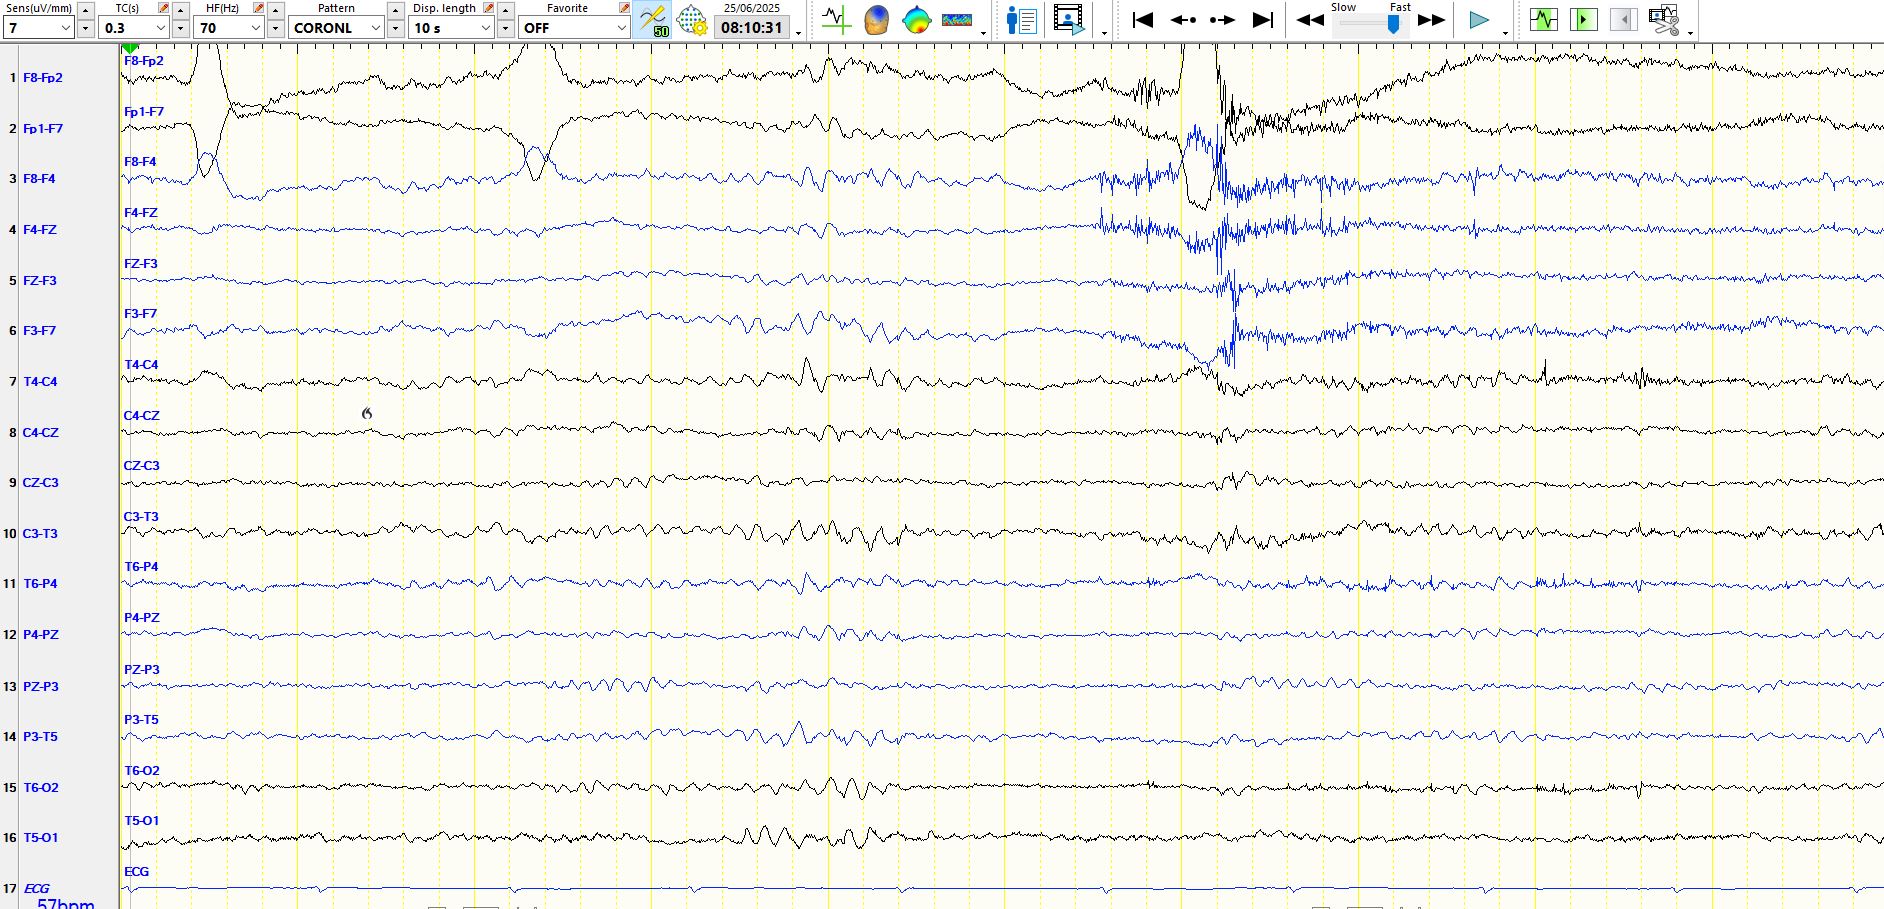The height and width of the screenshot is (909, 1884).
Task: Select channel 8 C4-CZ label
Action: point(41,432)
